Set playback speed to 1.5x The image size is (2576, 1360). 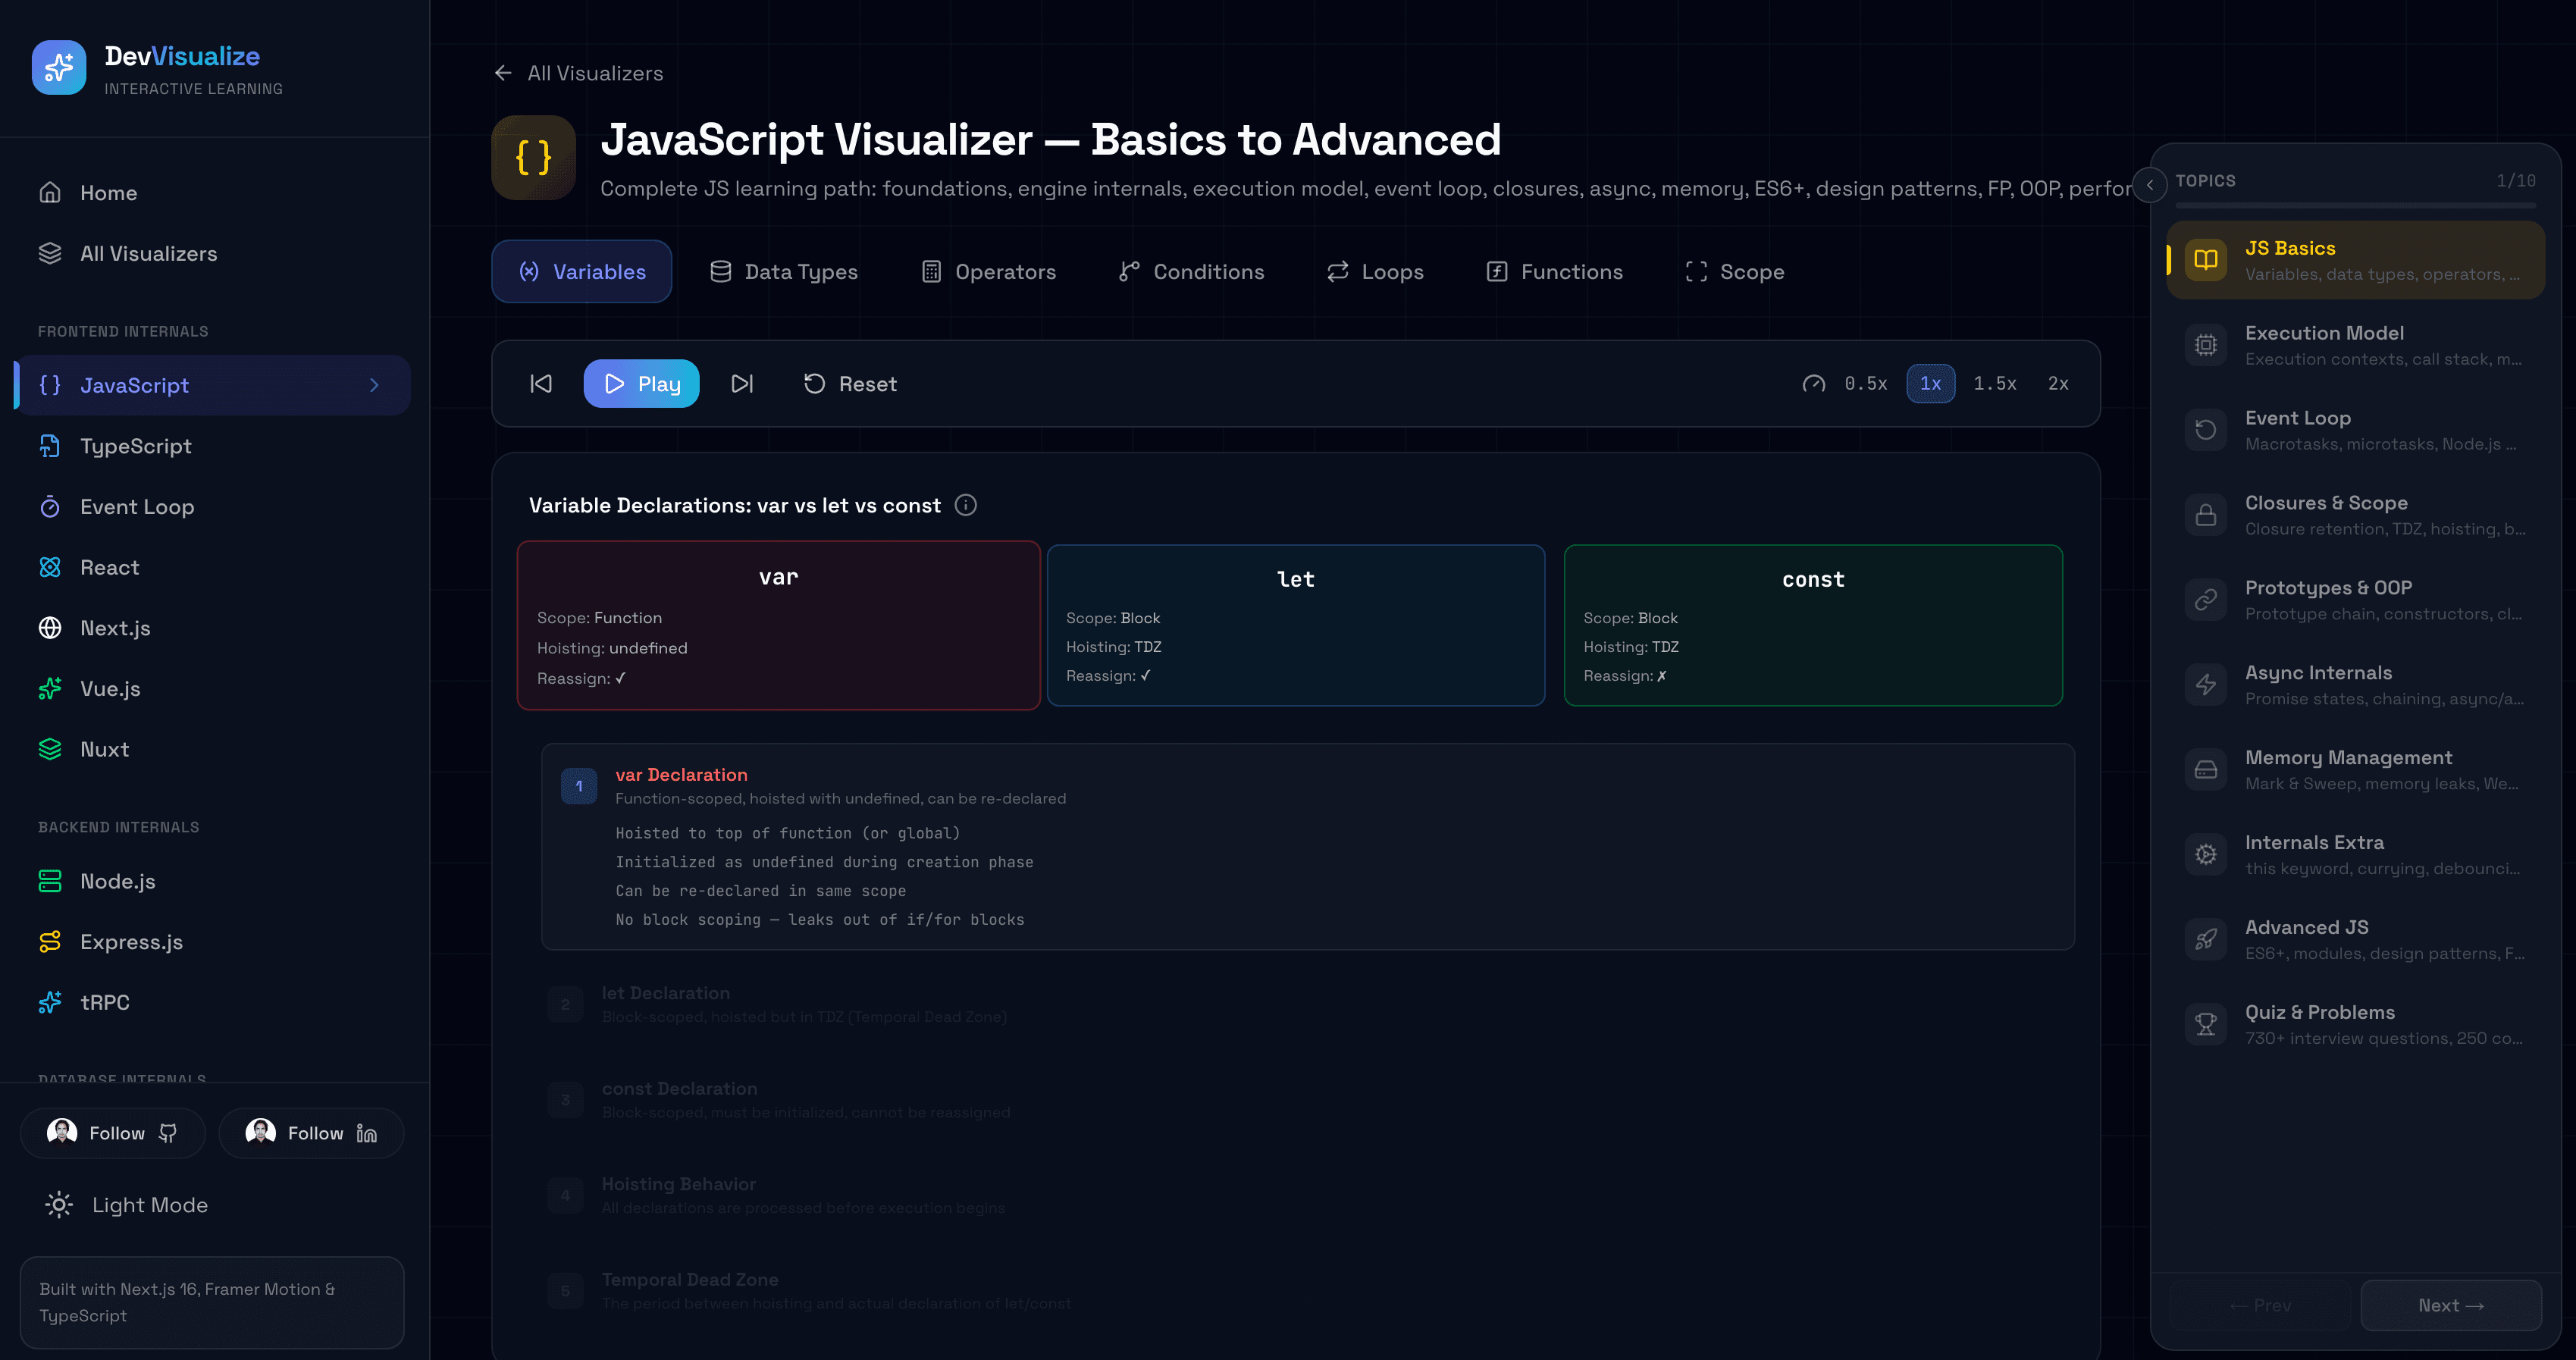click(1995, 384)
